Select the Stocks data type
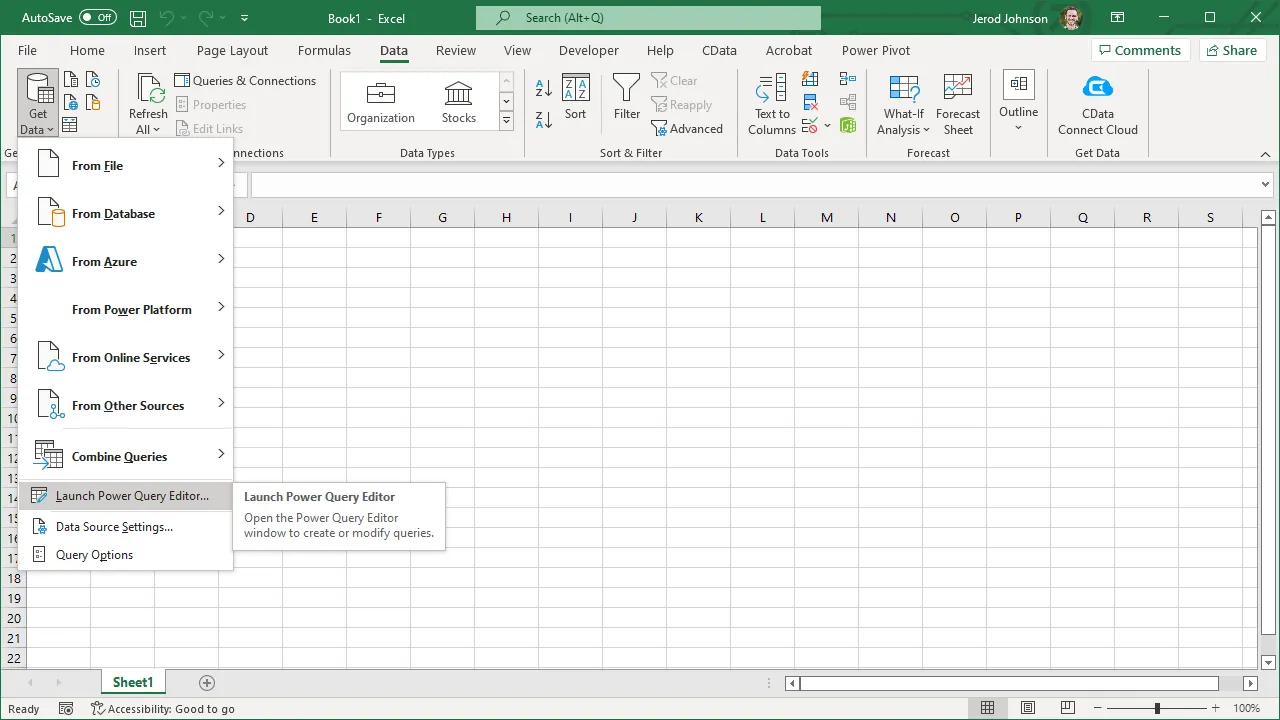 [x=459, y=102]
